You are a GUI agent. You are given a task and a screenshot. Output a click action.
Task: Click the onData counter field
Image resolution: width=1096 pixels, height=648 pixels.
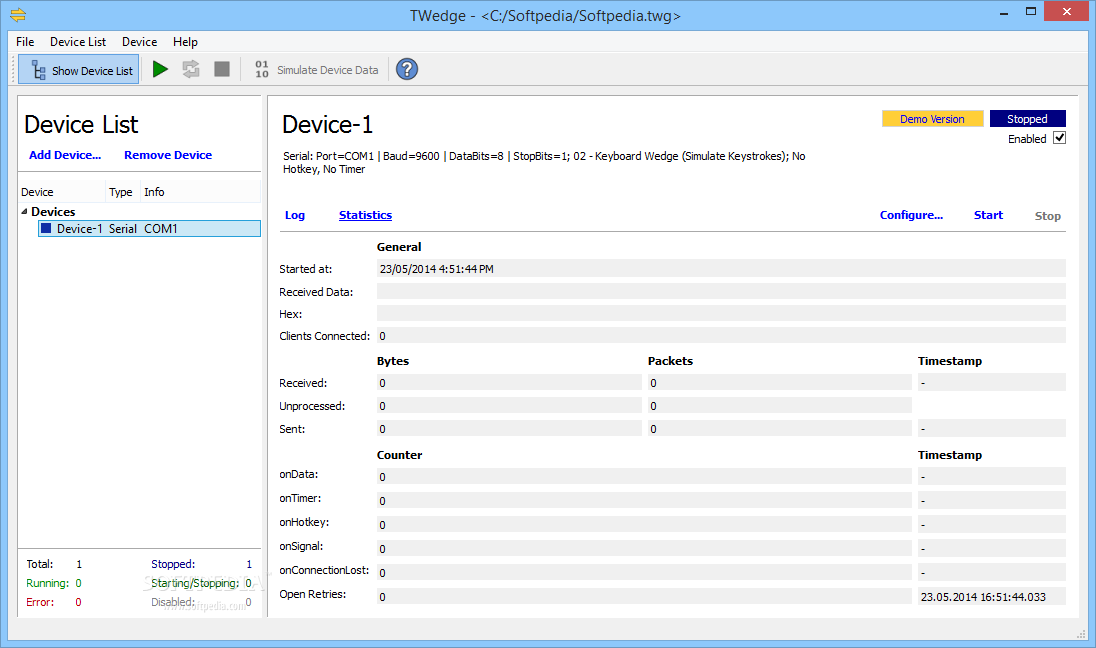pyautogui.click(x=644, y=477)
